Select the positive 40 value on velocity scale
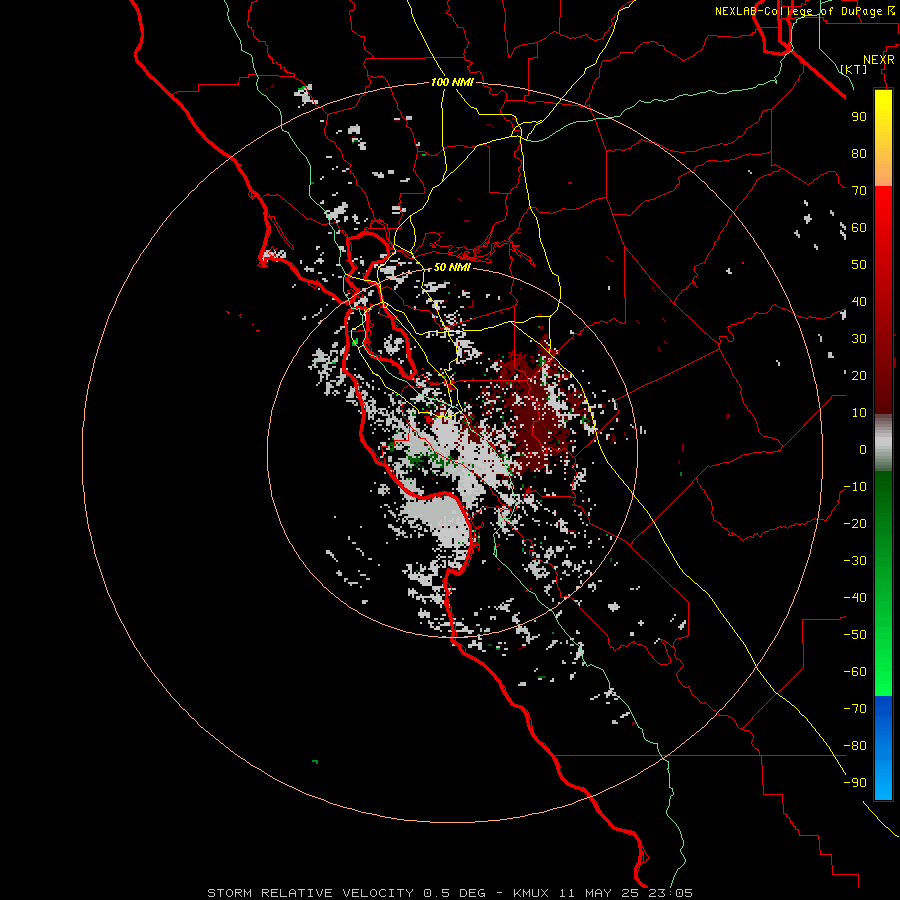 [x=859, y=301]
